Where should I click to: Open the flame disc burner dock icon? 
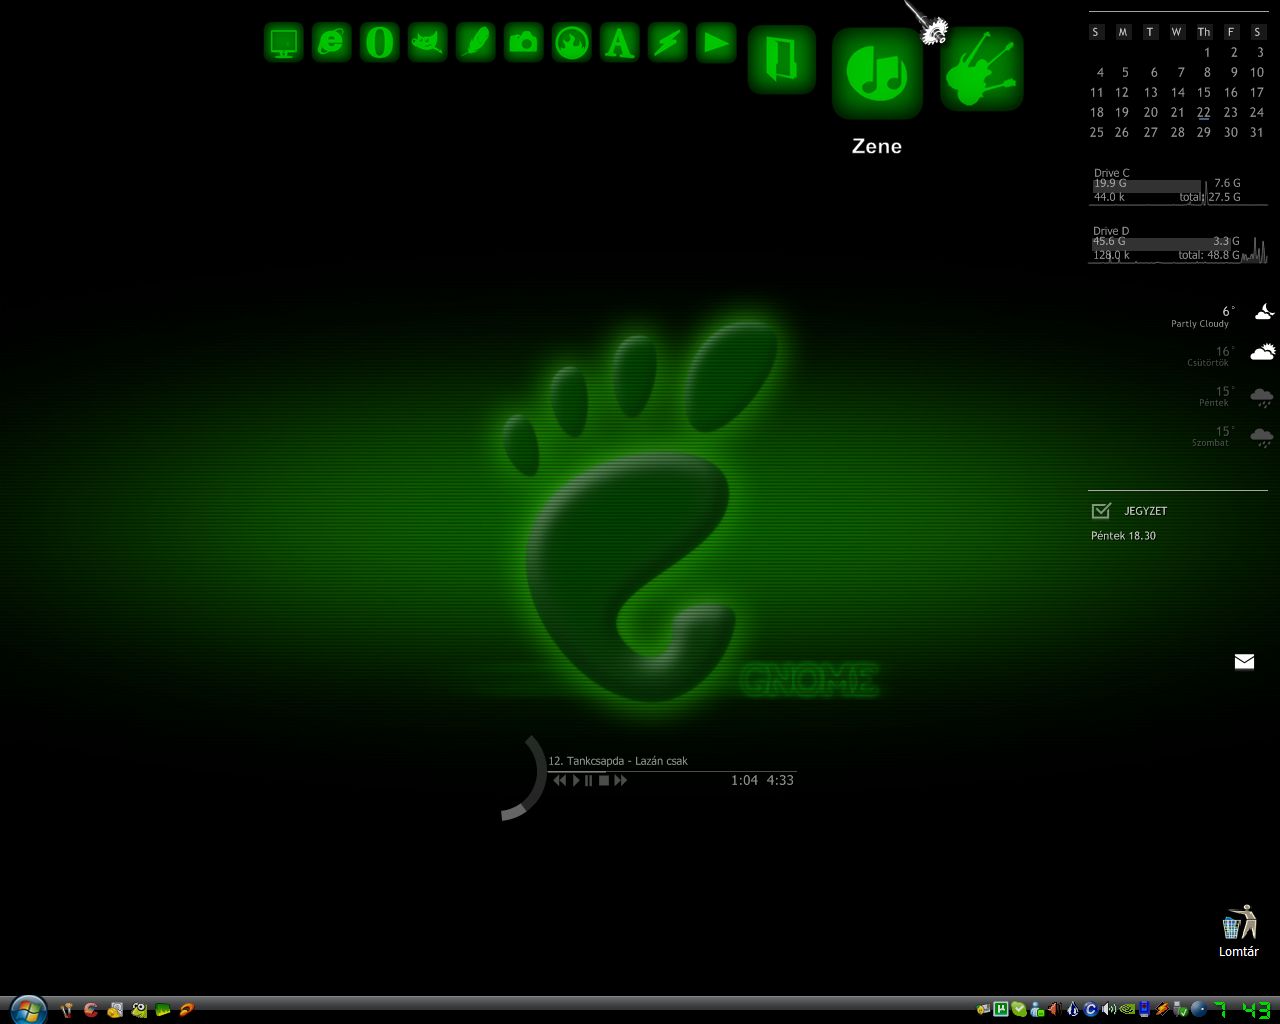coord(572,43)
